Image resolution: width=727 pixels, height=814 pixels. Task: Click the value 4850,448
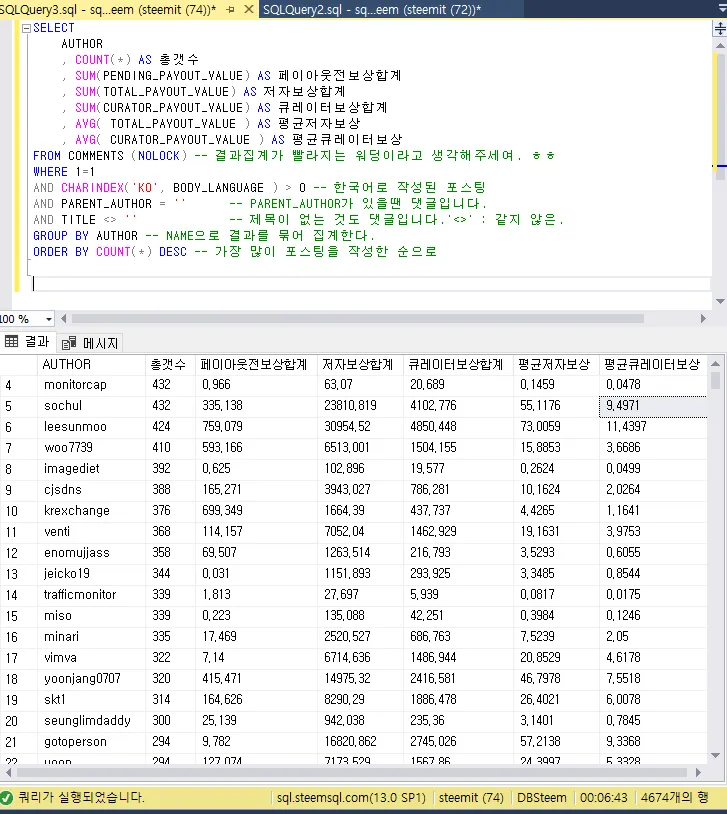(x=459, y=427)
